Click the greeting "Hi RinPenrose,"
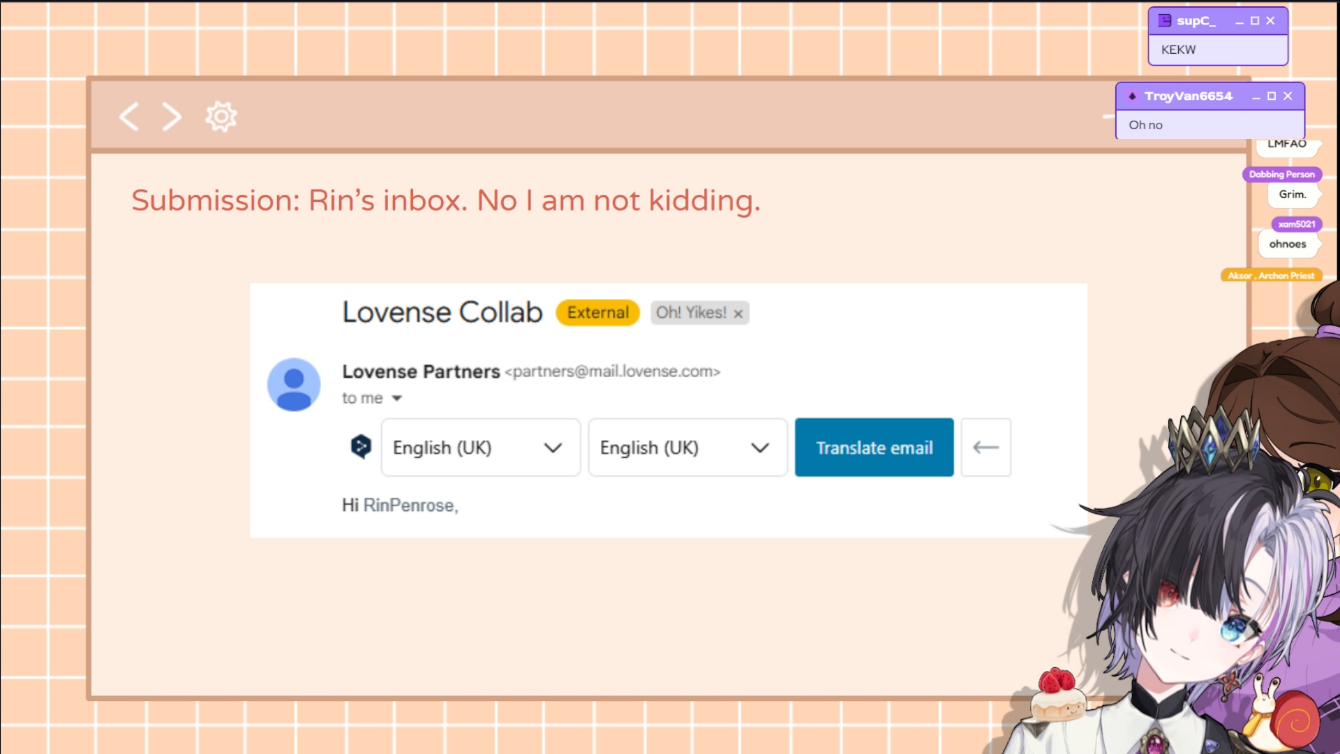The width and height of the screenshot is (1340, 754). [x=400, y=506]
